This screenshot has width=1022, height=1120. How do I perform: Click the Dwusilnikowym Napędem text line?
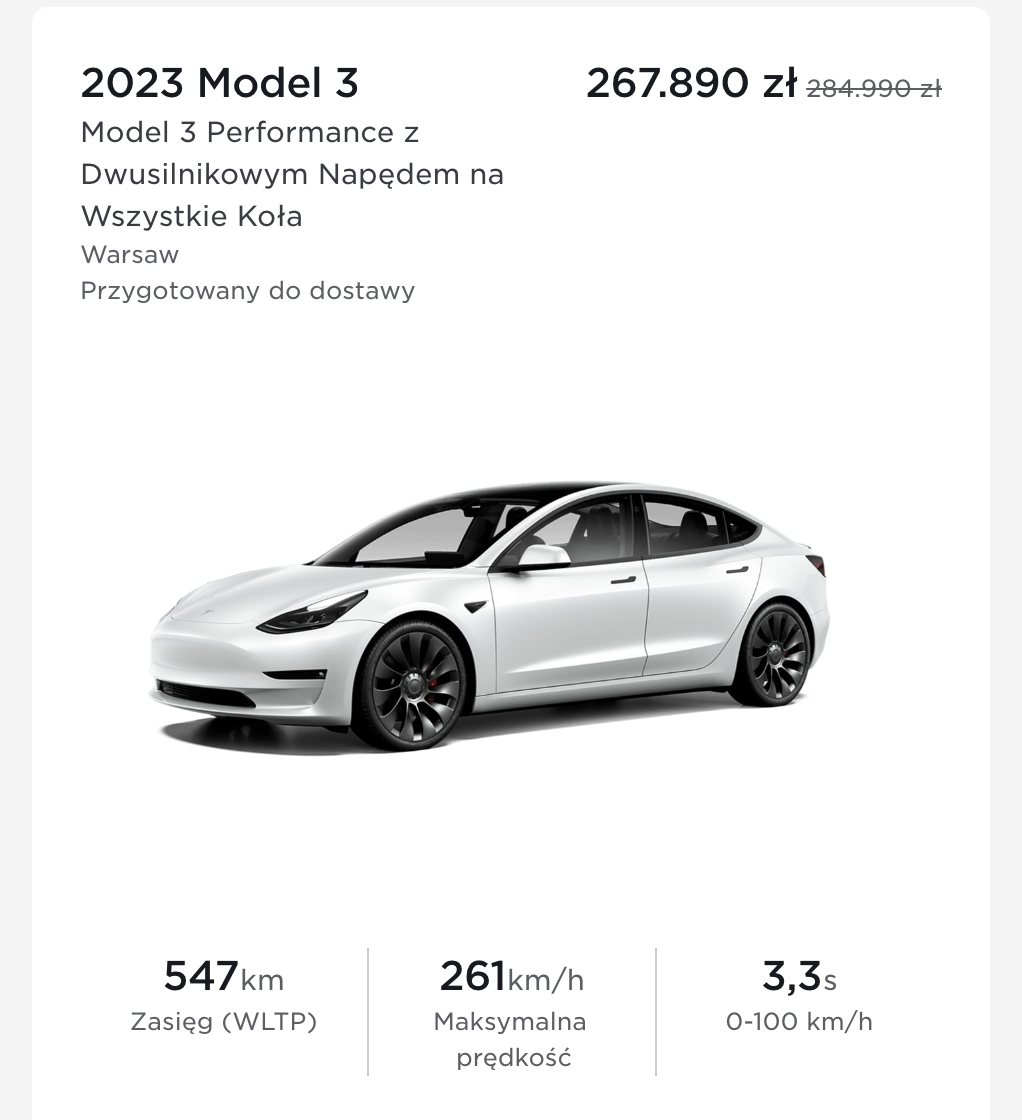tap(292, 174)
